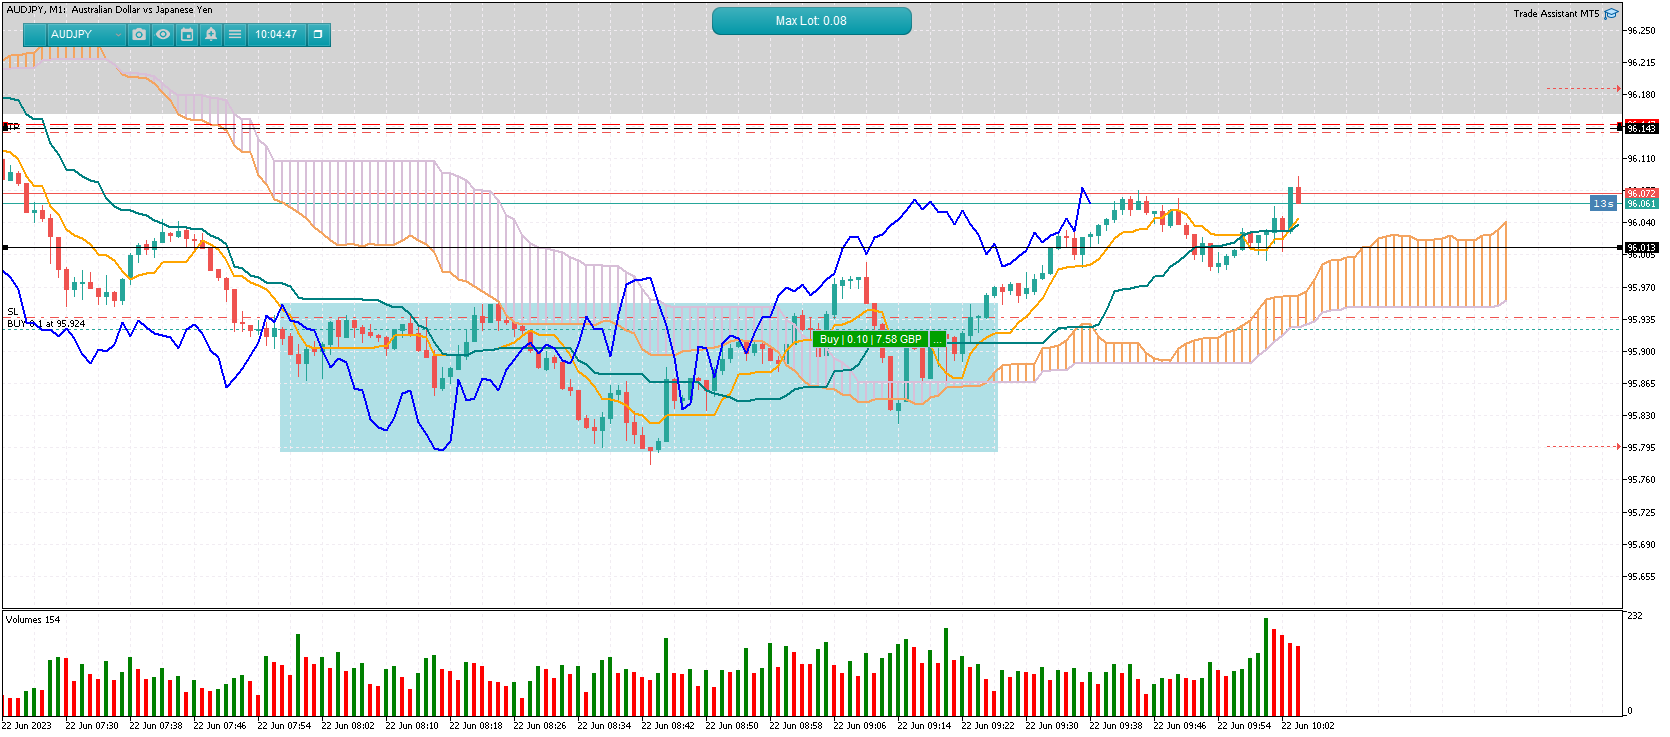Expand the AUDJPY symbol dropdown
This screenshot has height=737, width=1670.
click(x=86, y=34)
